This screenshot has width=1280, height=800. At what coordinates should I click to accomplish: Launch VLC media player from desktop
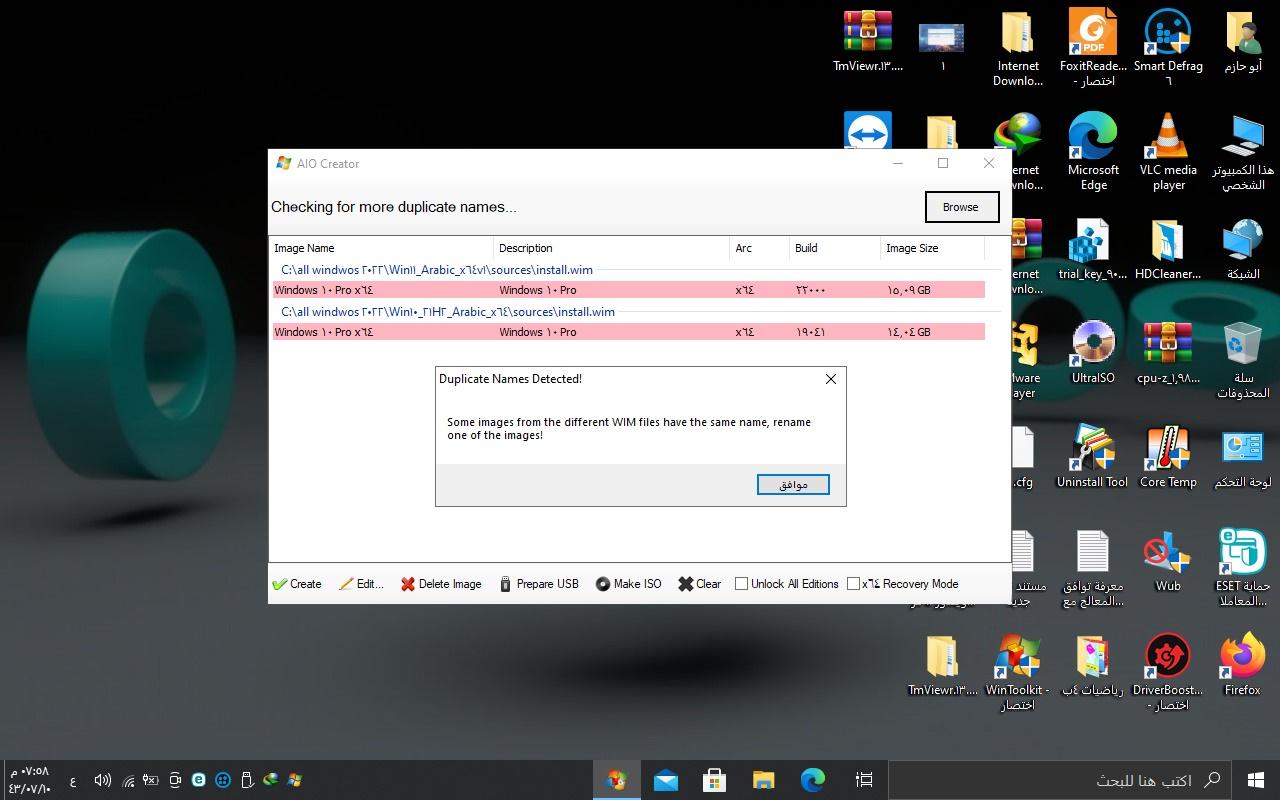(1168, 151)
